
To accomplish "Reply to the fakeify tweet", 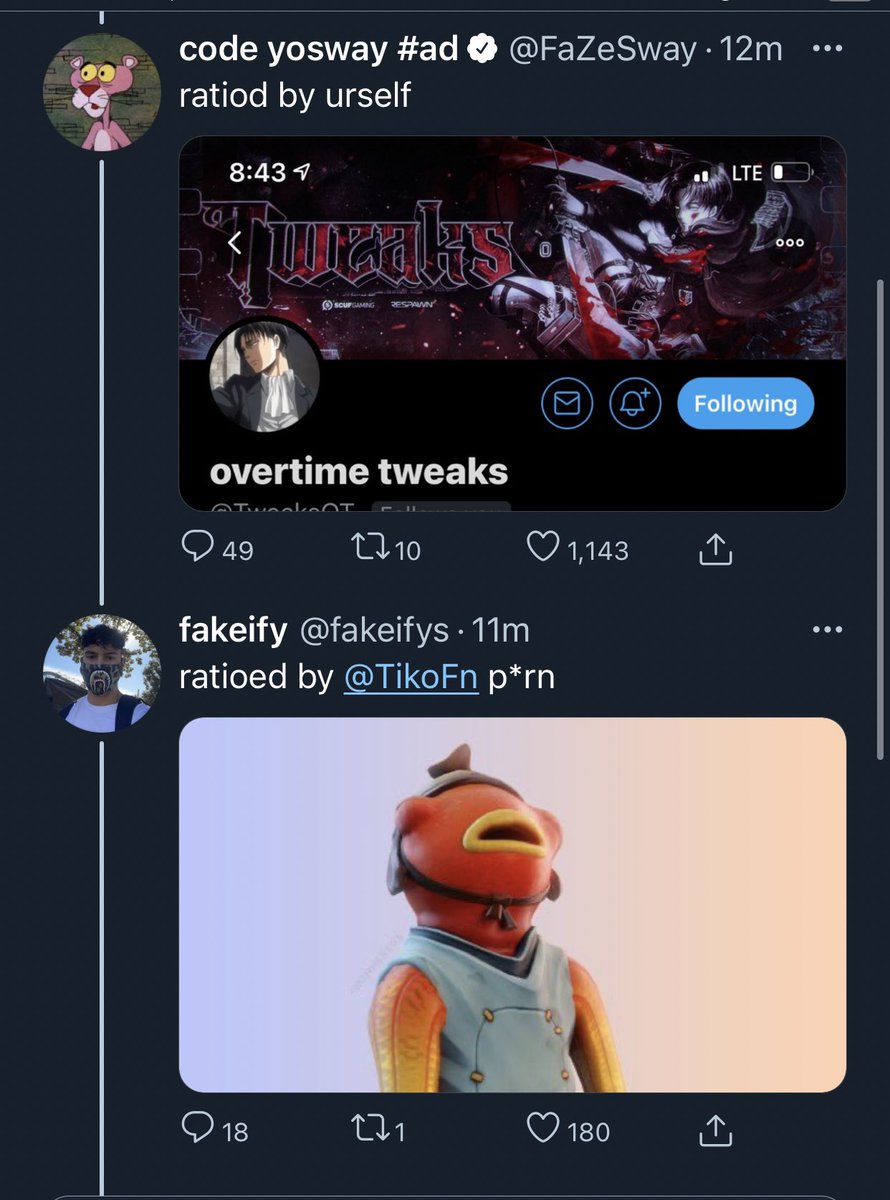I will [198, 1129].
